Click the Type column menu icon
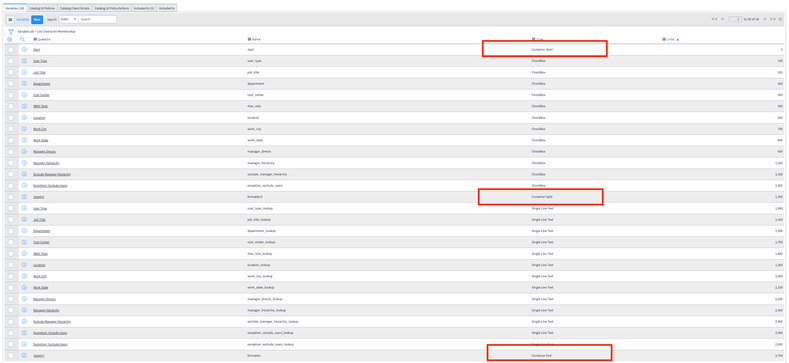Screen dimensions: 789x363 point(533,39)
